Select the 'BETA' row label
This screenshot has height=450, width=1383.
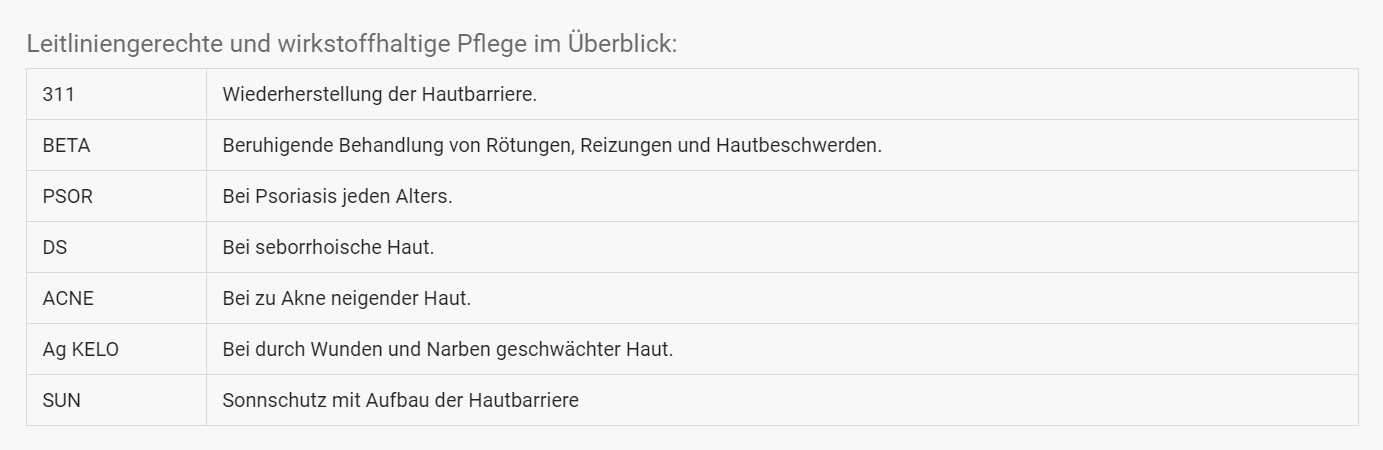point(66,145)
